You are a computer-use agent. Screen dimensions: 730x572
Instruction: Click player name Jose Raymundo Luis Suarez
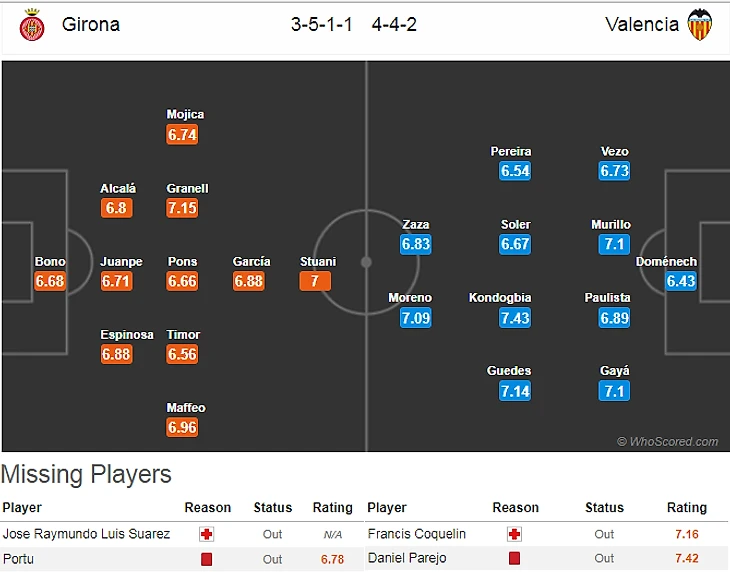[86, 534]
